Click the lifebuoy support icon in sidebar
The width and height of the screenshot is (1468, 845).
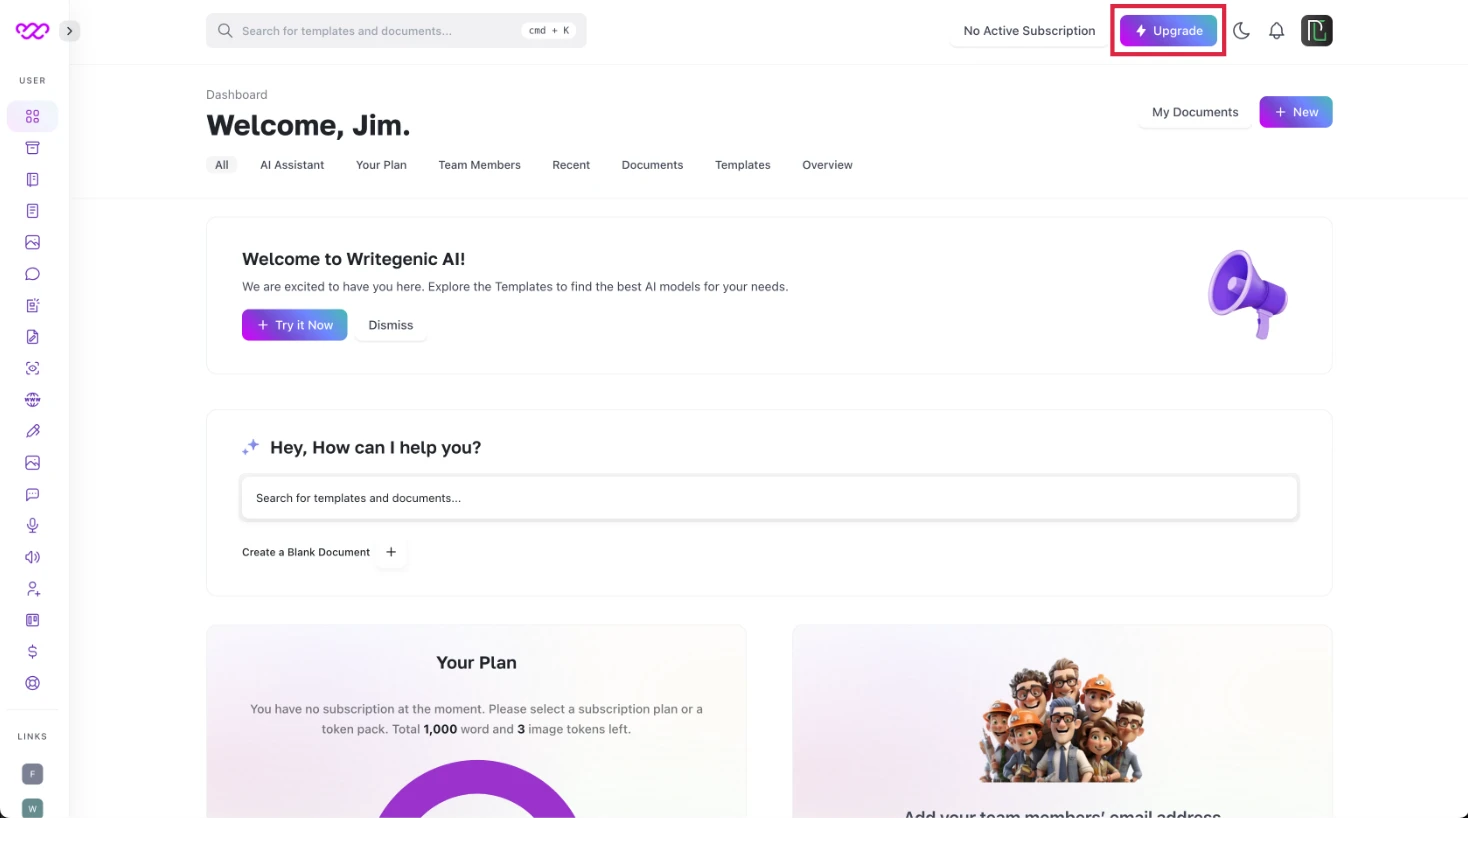tap(32, 683)
